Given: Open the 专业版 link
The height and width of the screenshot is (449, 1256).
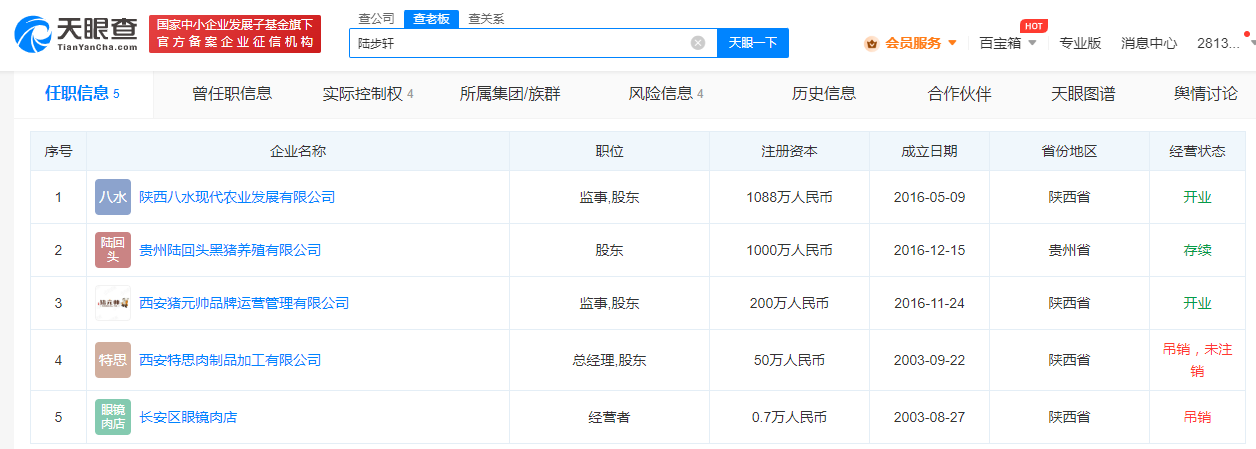Looking at the screenshot, I should point(1080,43).
